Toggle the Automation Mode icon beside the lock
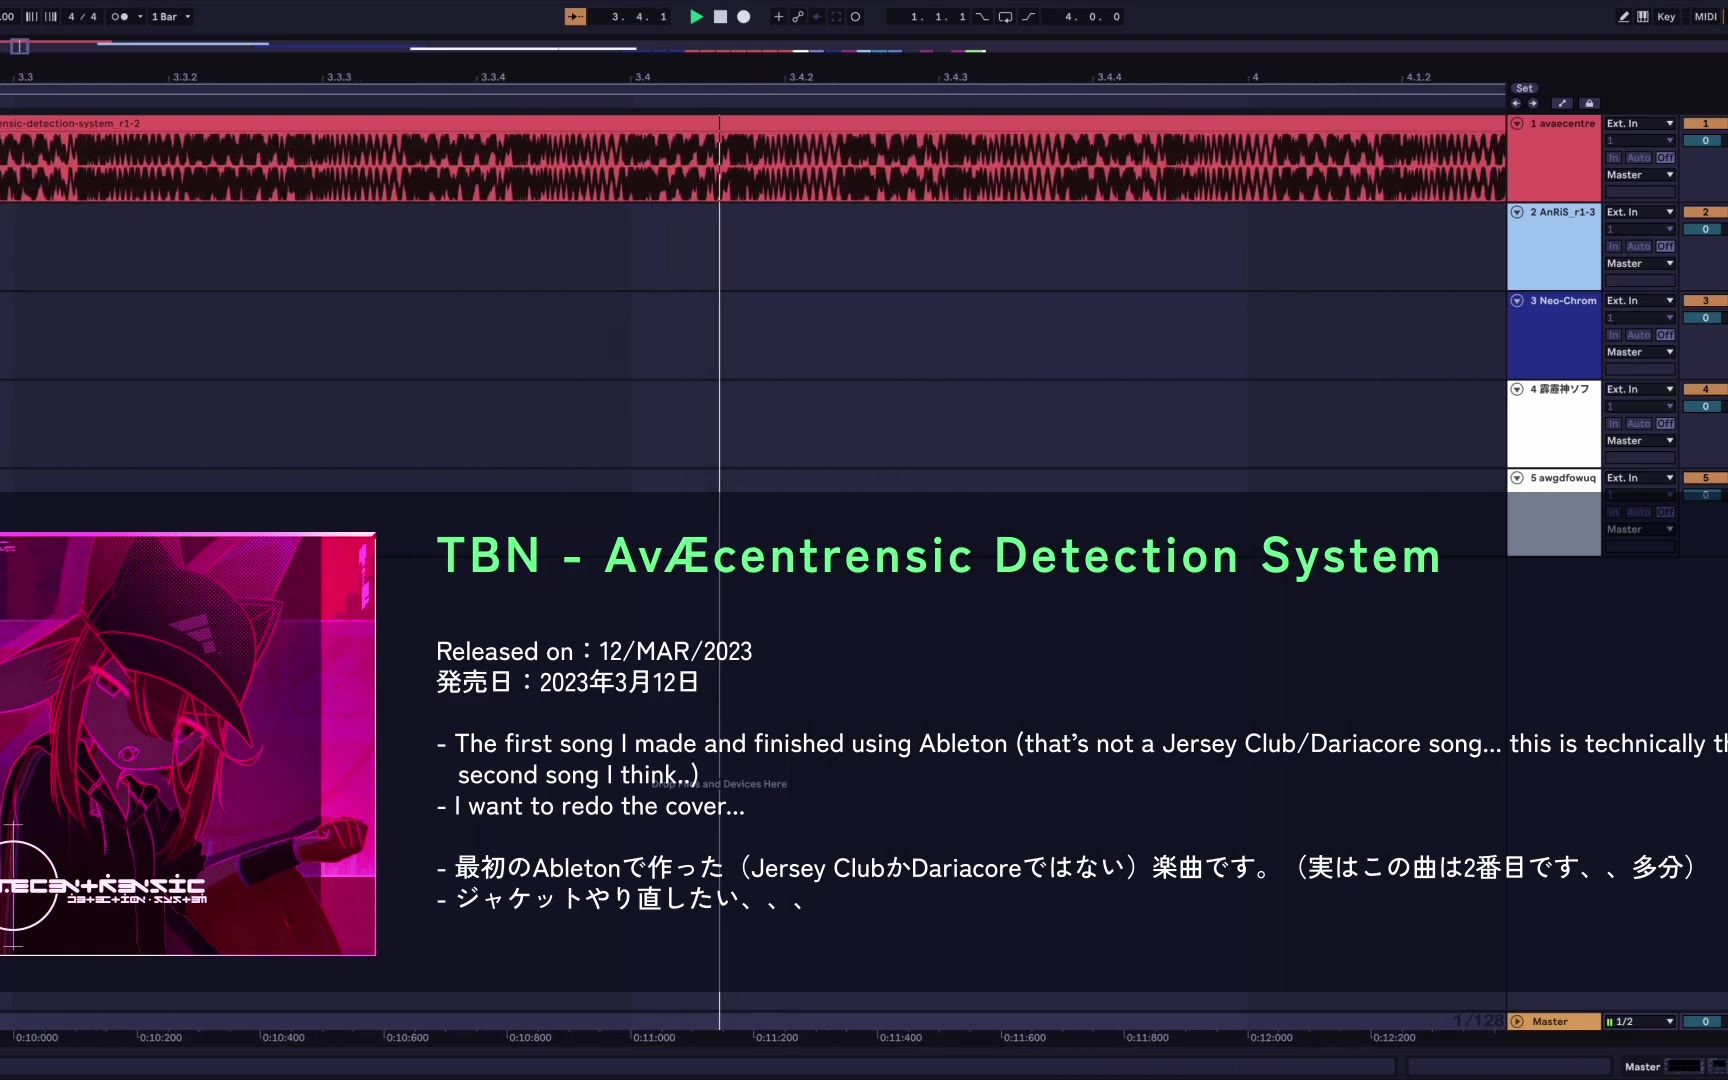Image resolution: width=1728 pixels, height=1080 pixels. point(1562,103)
